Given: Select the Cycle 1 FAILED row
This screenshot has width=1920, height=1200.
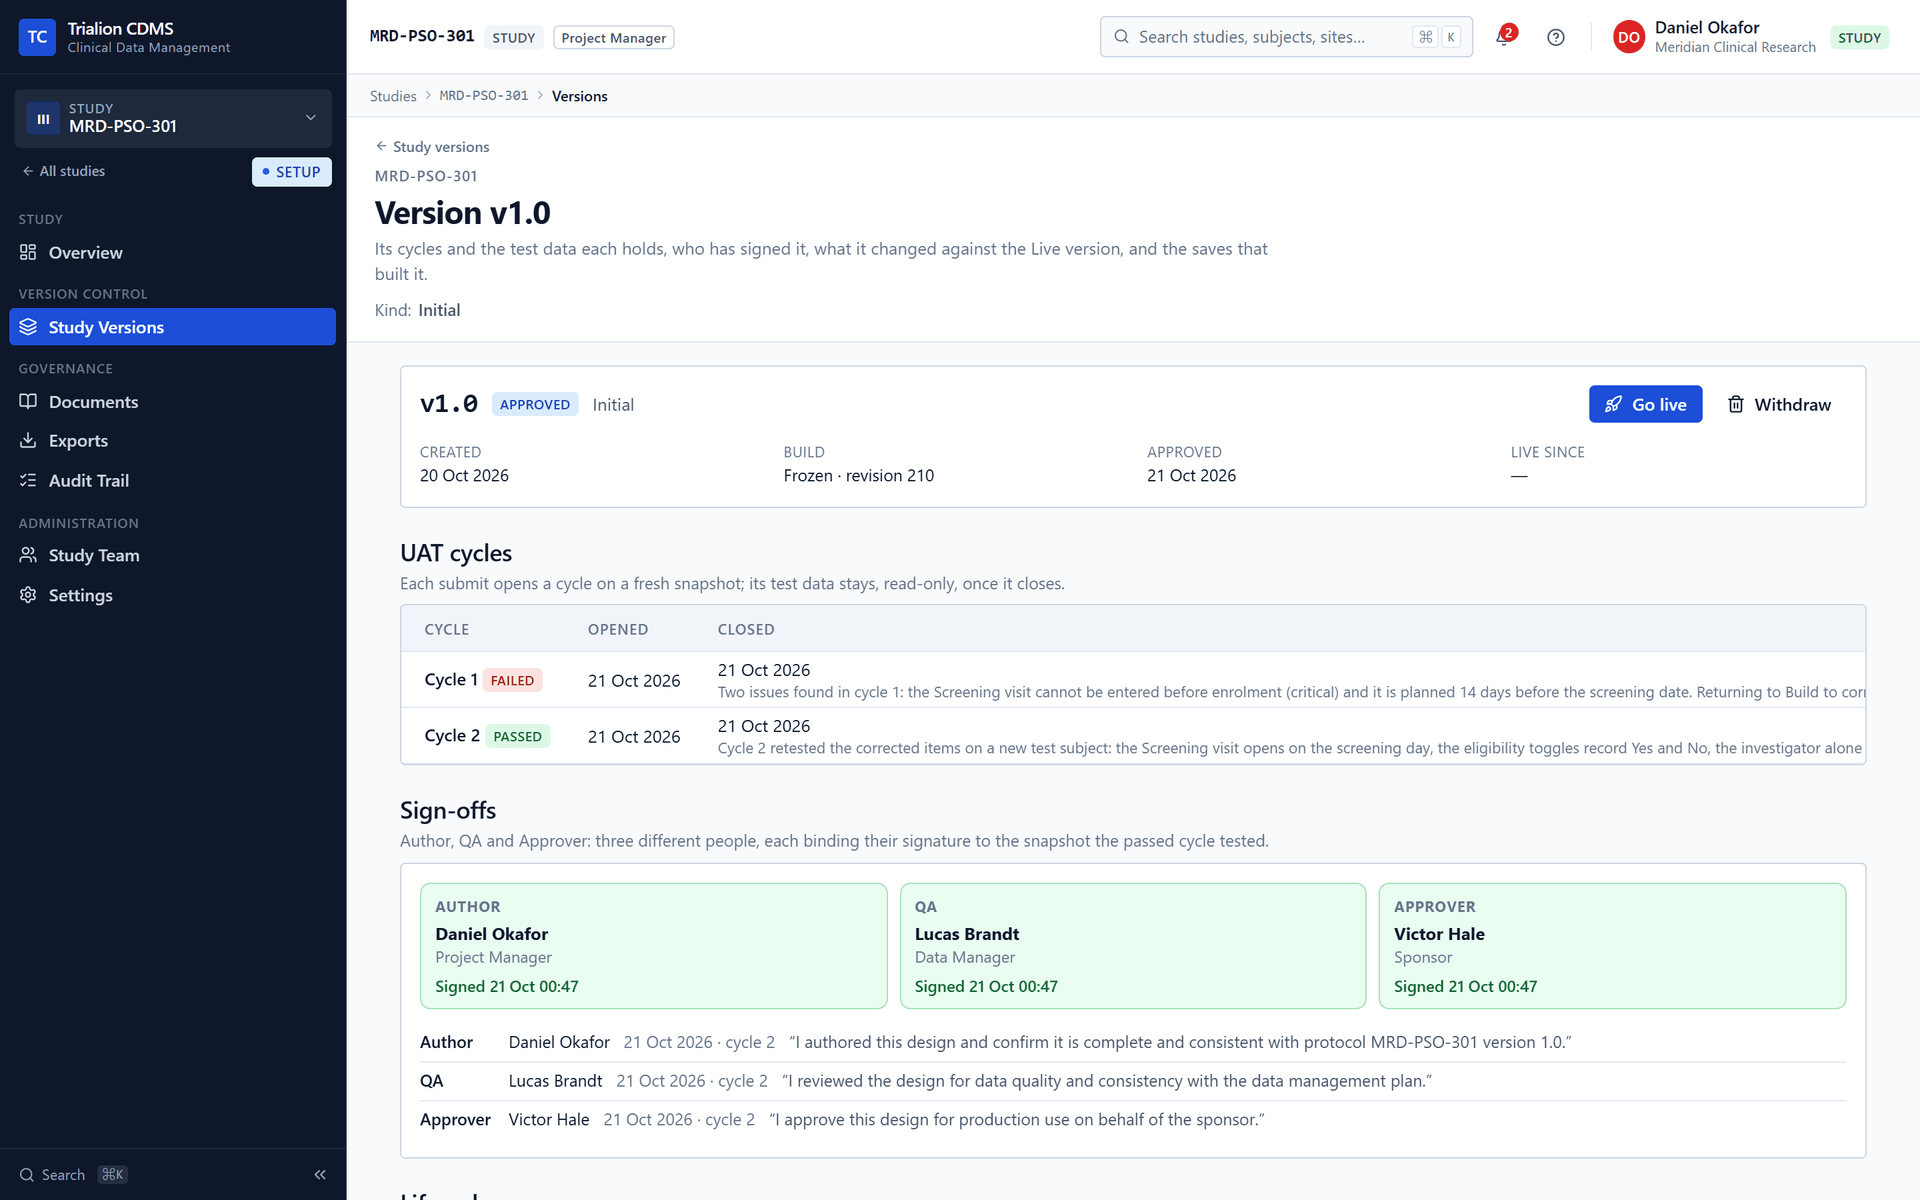Looking at the screenshot, I should point(1132,680).
